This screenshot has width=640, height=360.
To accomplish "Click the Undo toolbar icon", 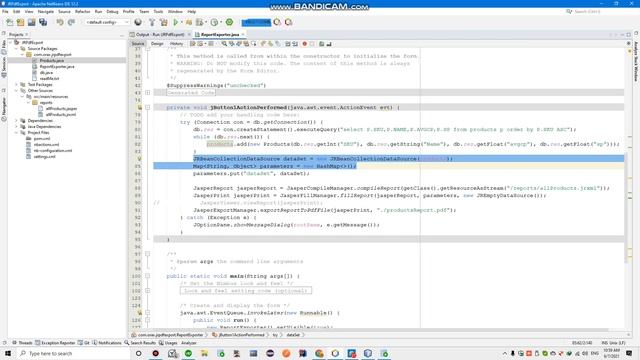I will coord(60,22).
